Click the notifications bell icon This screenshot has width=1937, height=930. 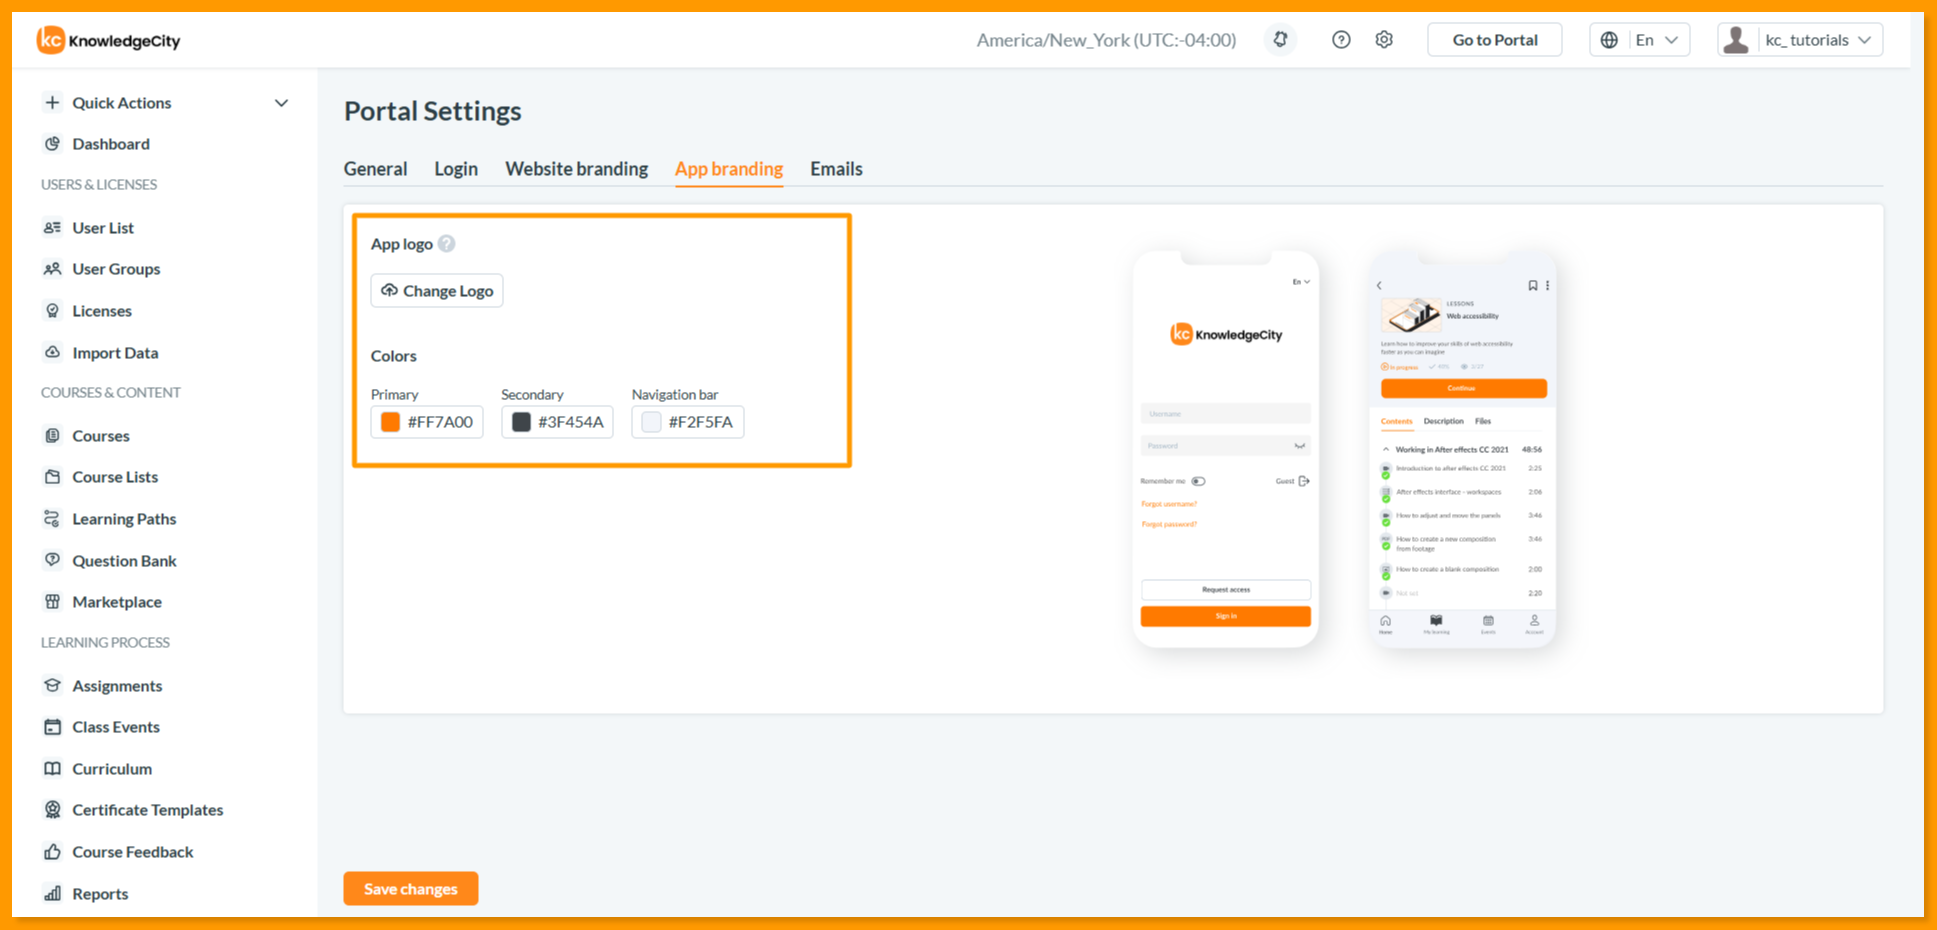tap(1280, 40)
